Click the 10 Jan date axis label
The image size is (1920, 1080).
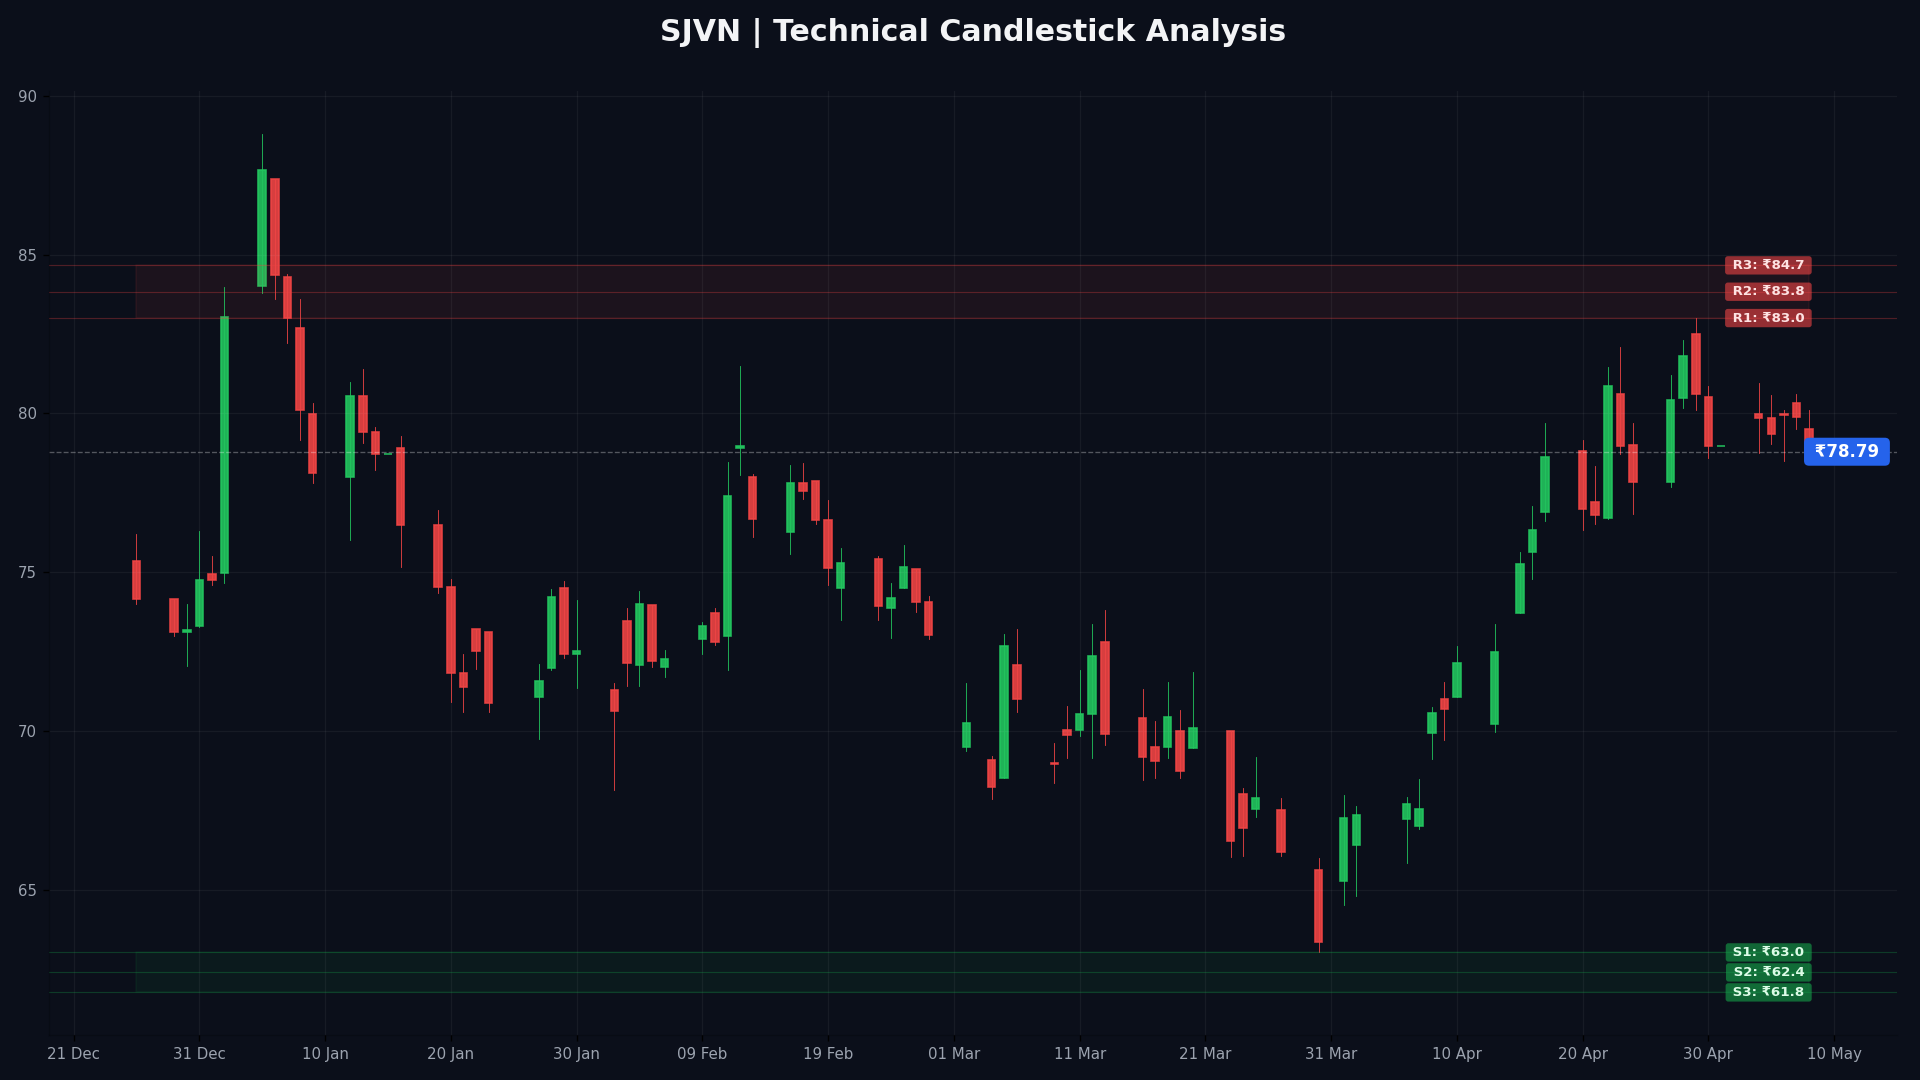(x=325, y=1054)
